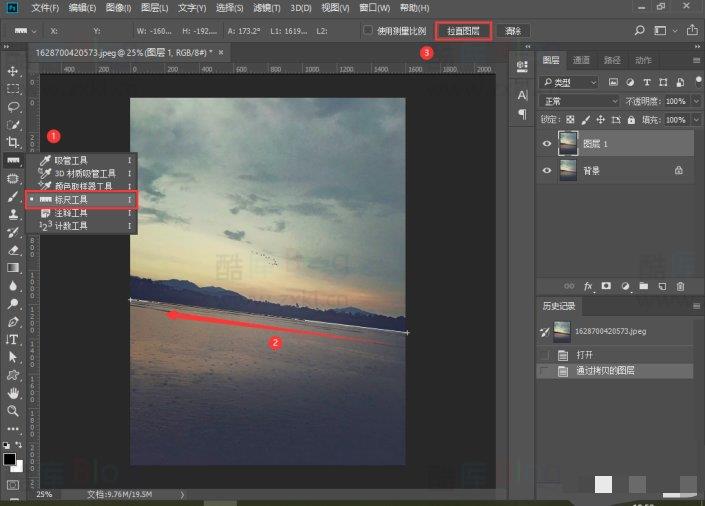
Task: Hide 图层 1 using its eye icon
Action: (x=546, y=142)
